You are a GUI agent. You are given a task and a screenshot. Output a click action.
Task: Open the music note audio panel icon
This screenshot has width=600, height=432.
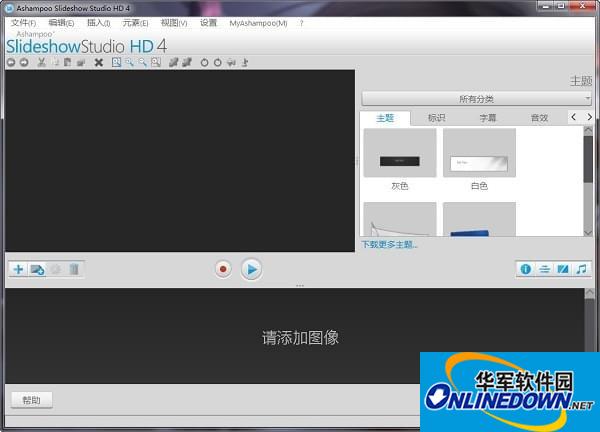click(x=581, y=269)
